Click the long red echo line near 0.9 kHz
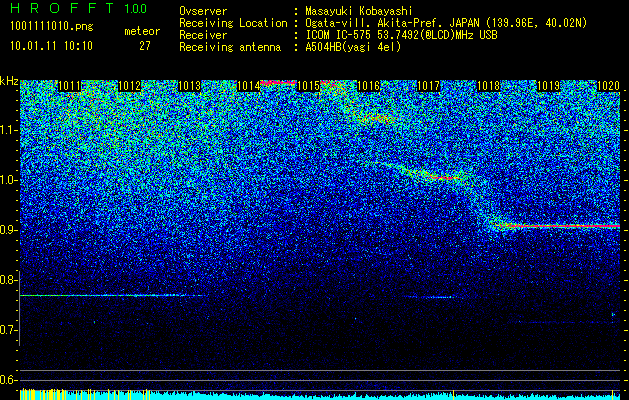The width and height of the screenshot is (629, 400). [560, 226]
